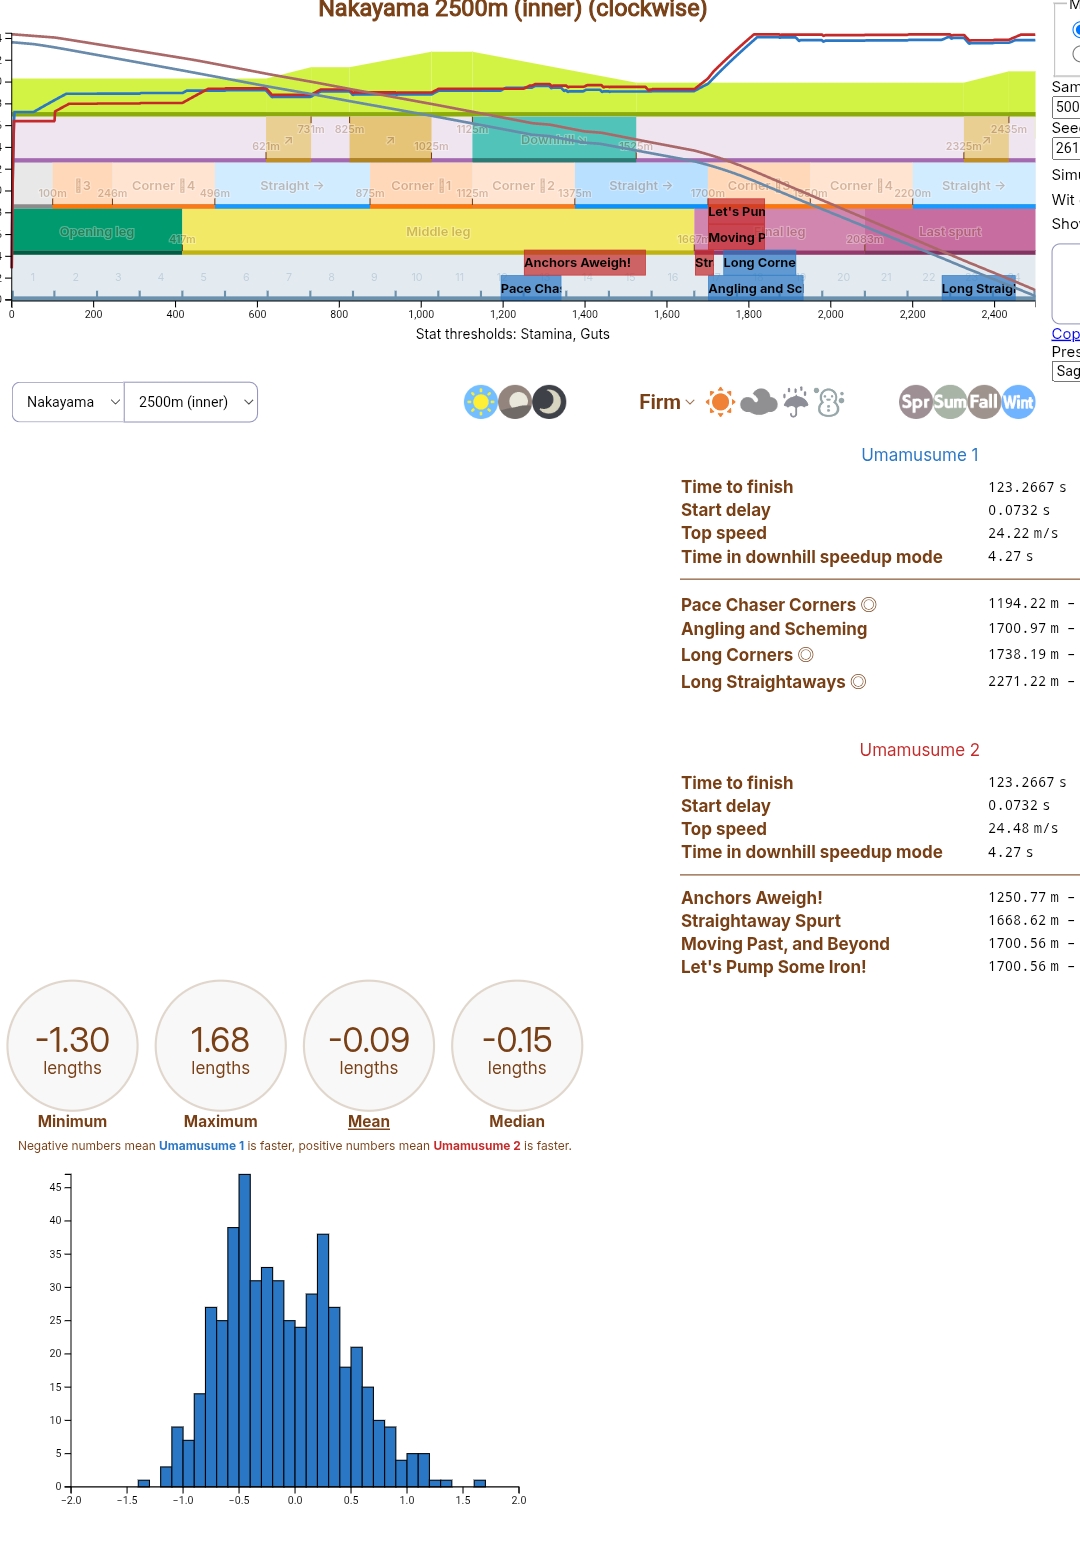Choose cloudy weather icon
1080x1556 pixels.
758,402
